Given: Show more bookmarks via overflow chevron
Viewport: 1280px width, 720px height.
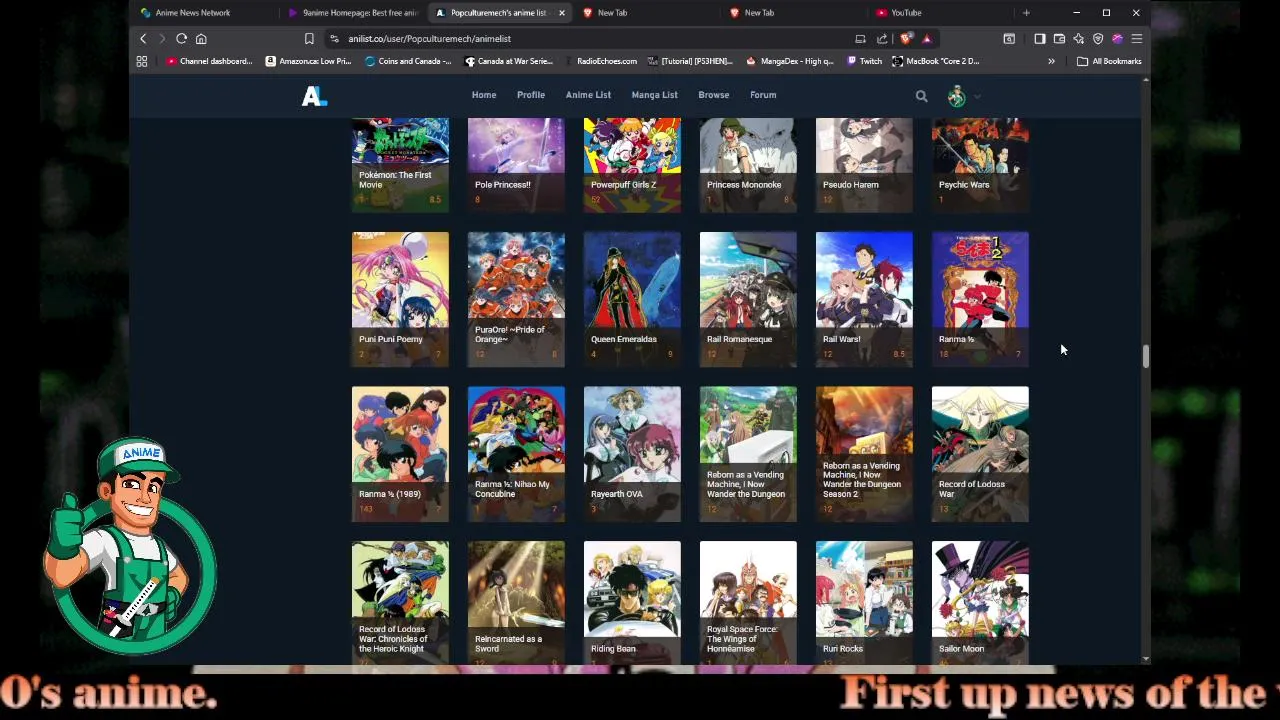Looking at the screenshot, I should tap(1051, 61).
